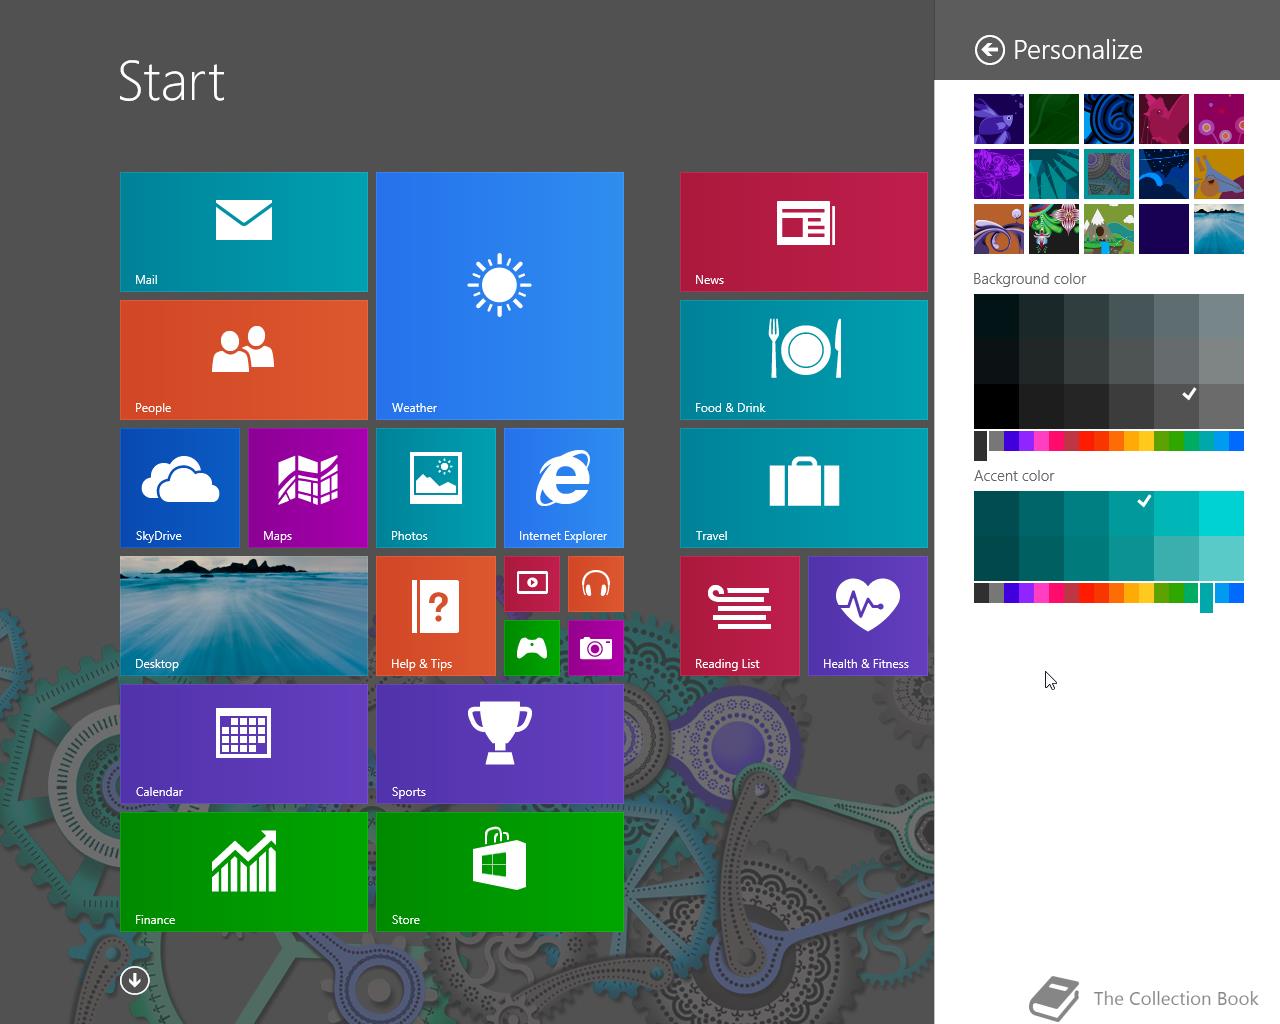Choose the brightest cyan accent color swatch
The height and width of the screenshot is (1024, 1280).
tap(1221, 513)
